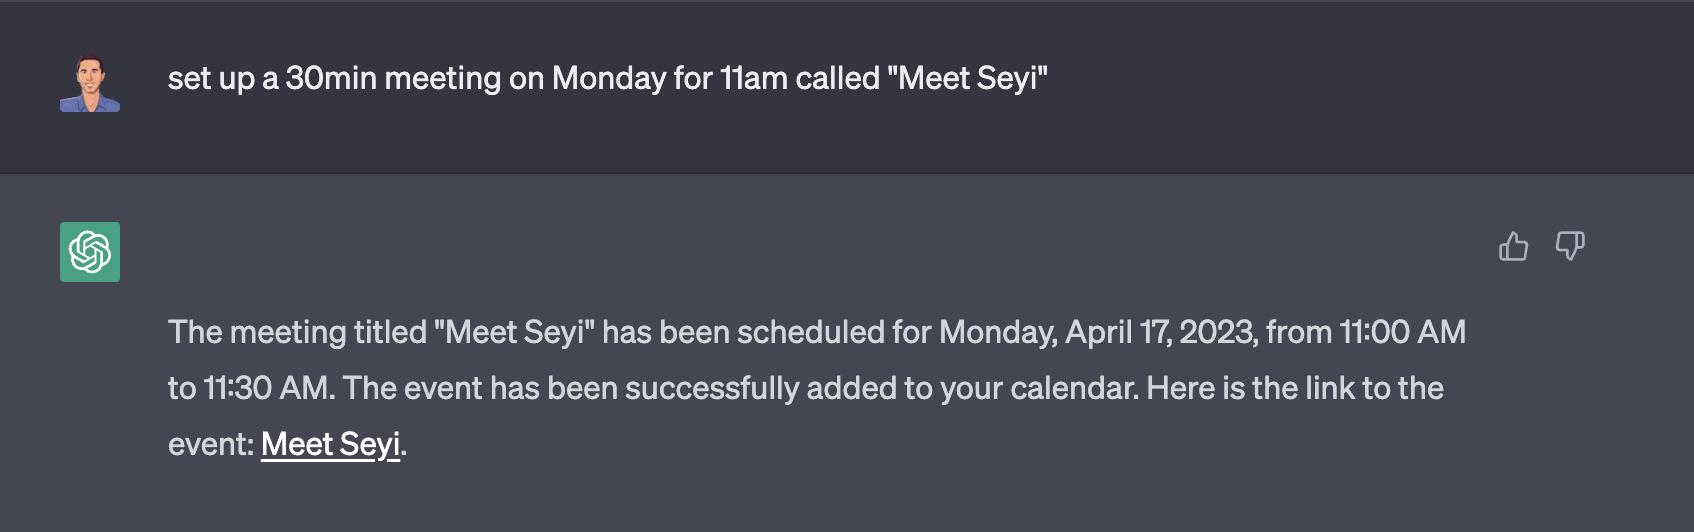Click the date April 17, 2023 in the response
The height and width of the screenshot is (532, 1694).
pos(1161,332)
